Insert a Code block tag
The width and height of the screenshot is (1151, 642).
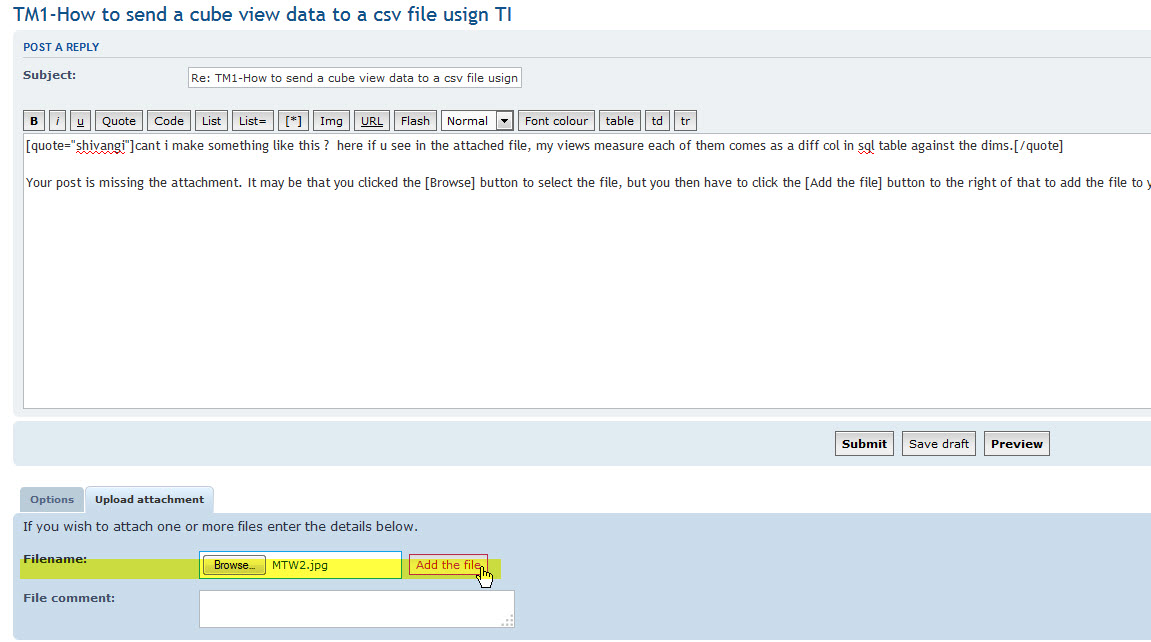pos(169,121)
